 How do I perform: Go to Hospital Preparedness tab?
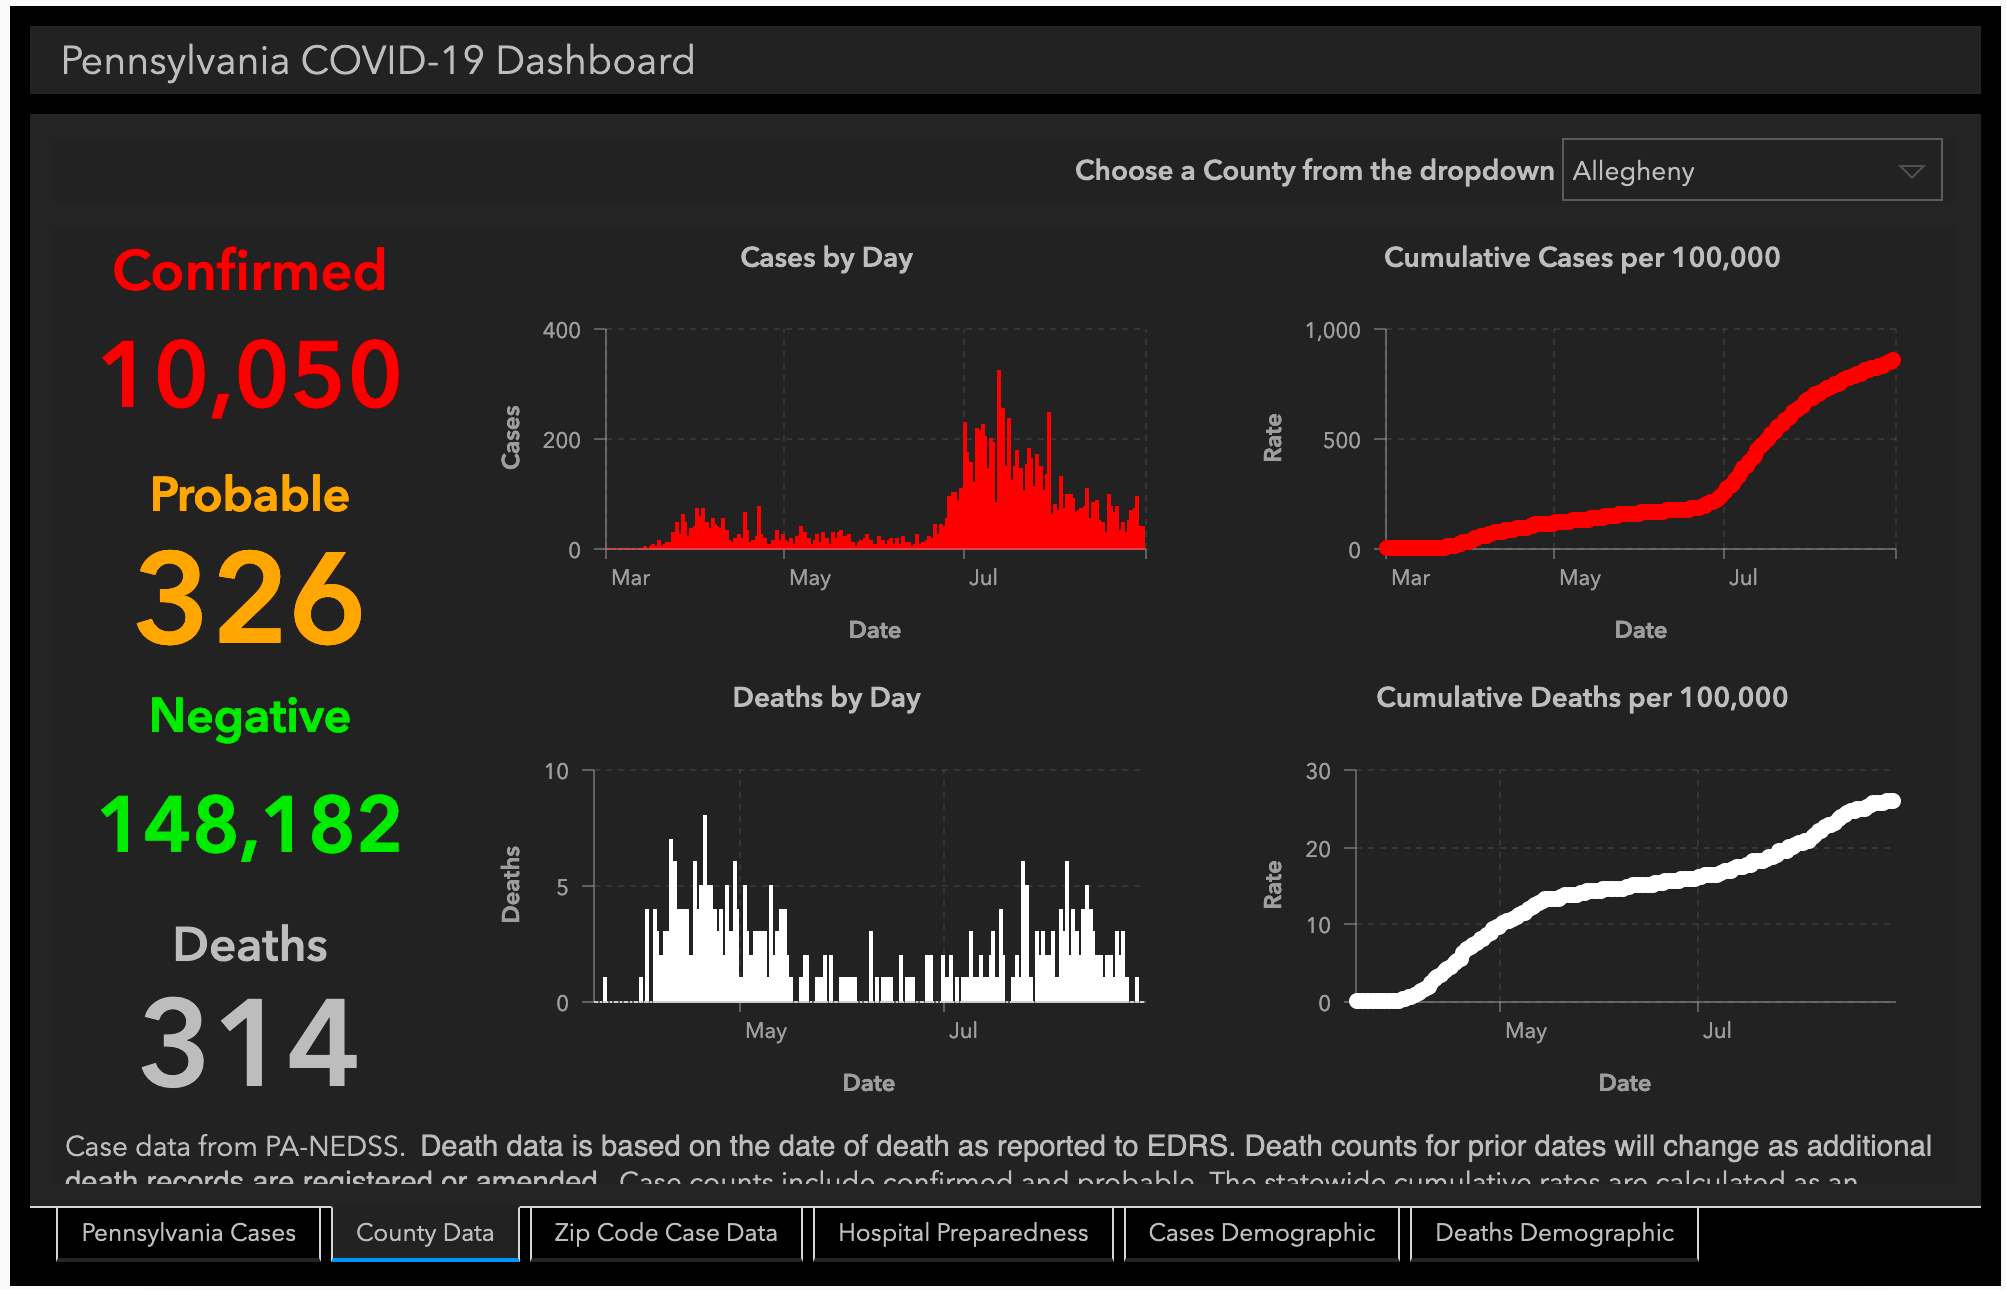coord(963,1233)
